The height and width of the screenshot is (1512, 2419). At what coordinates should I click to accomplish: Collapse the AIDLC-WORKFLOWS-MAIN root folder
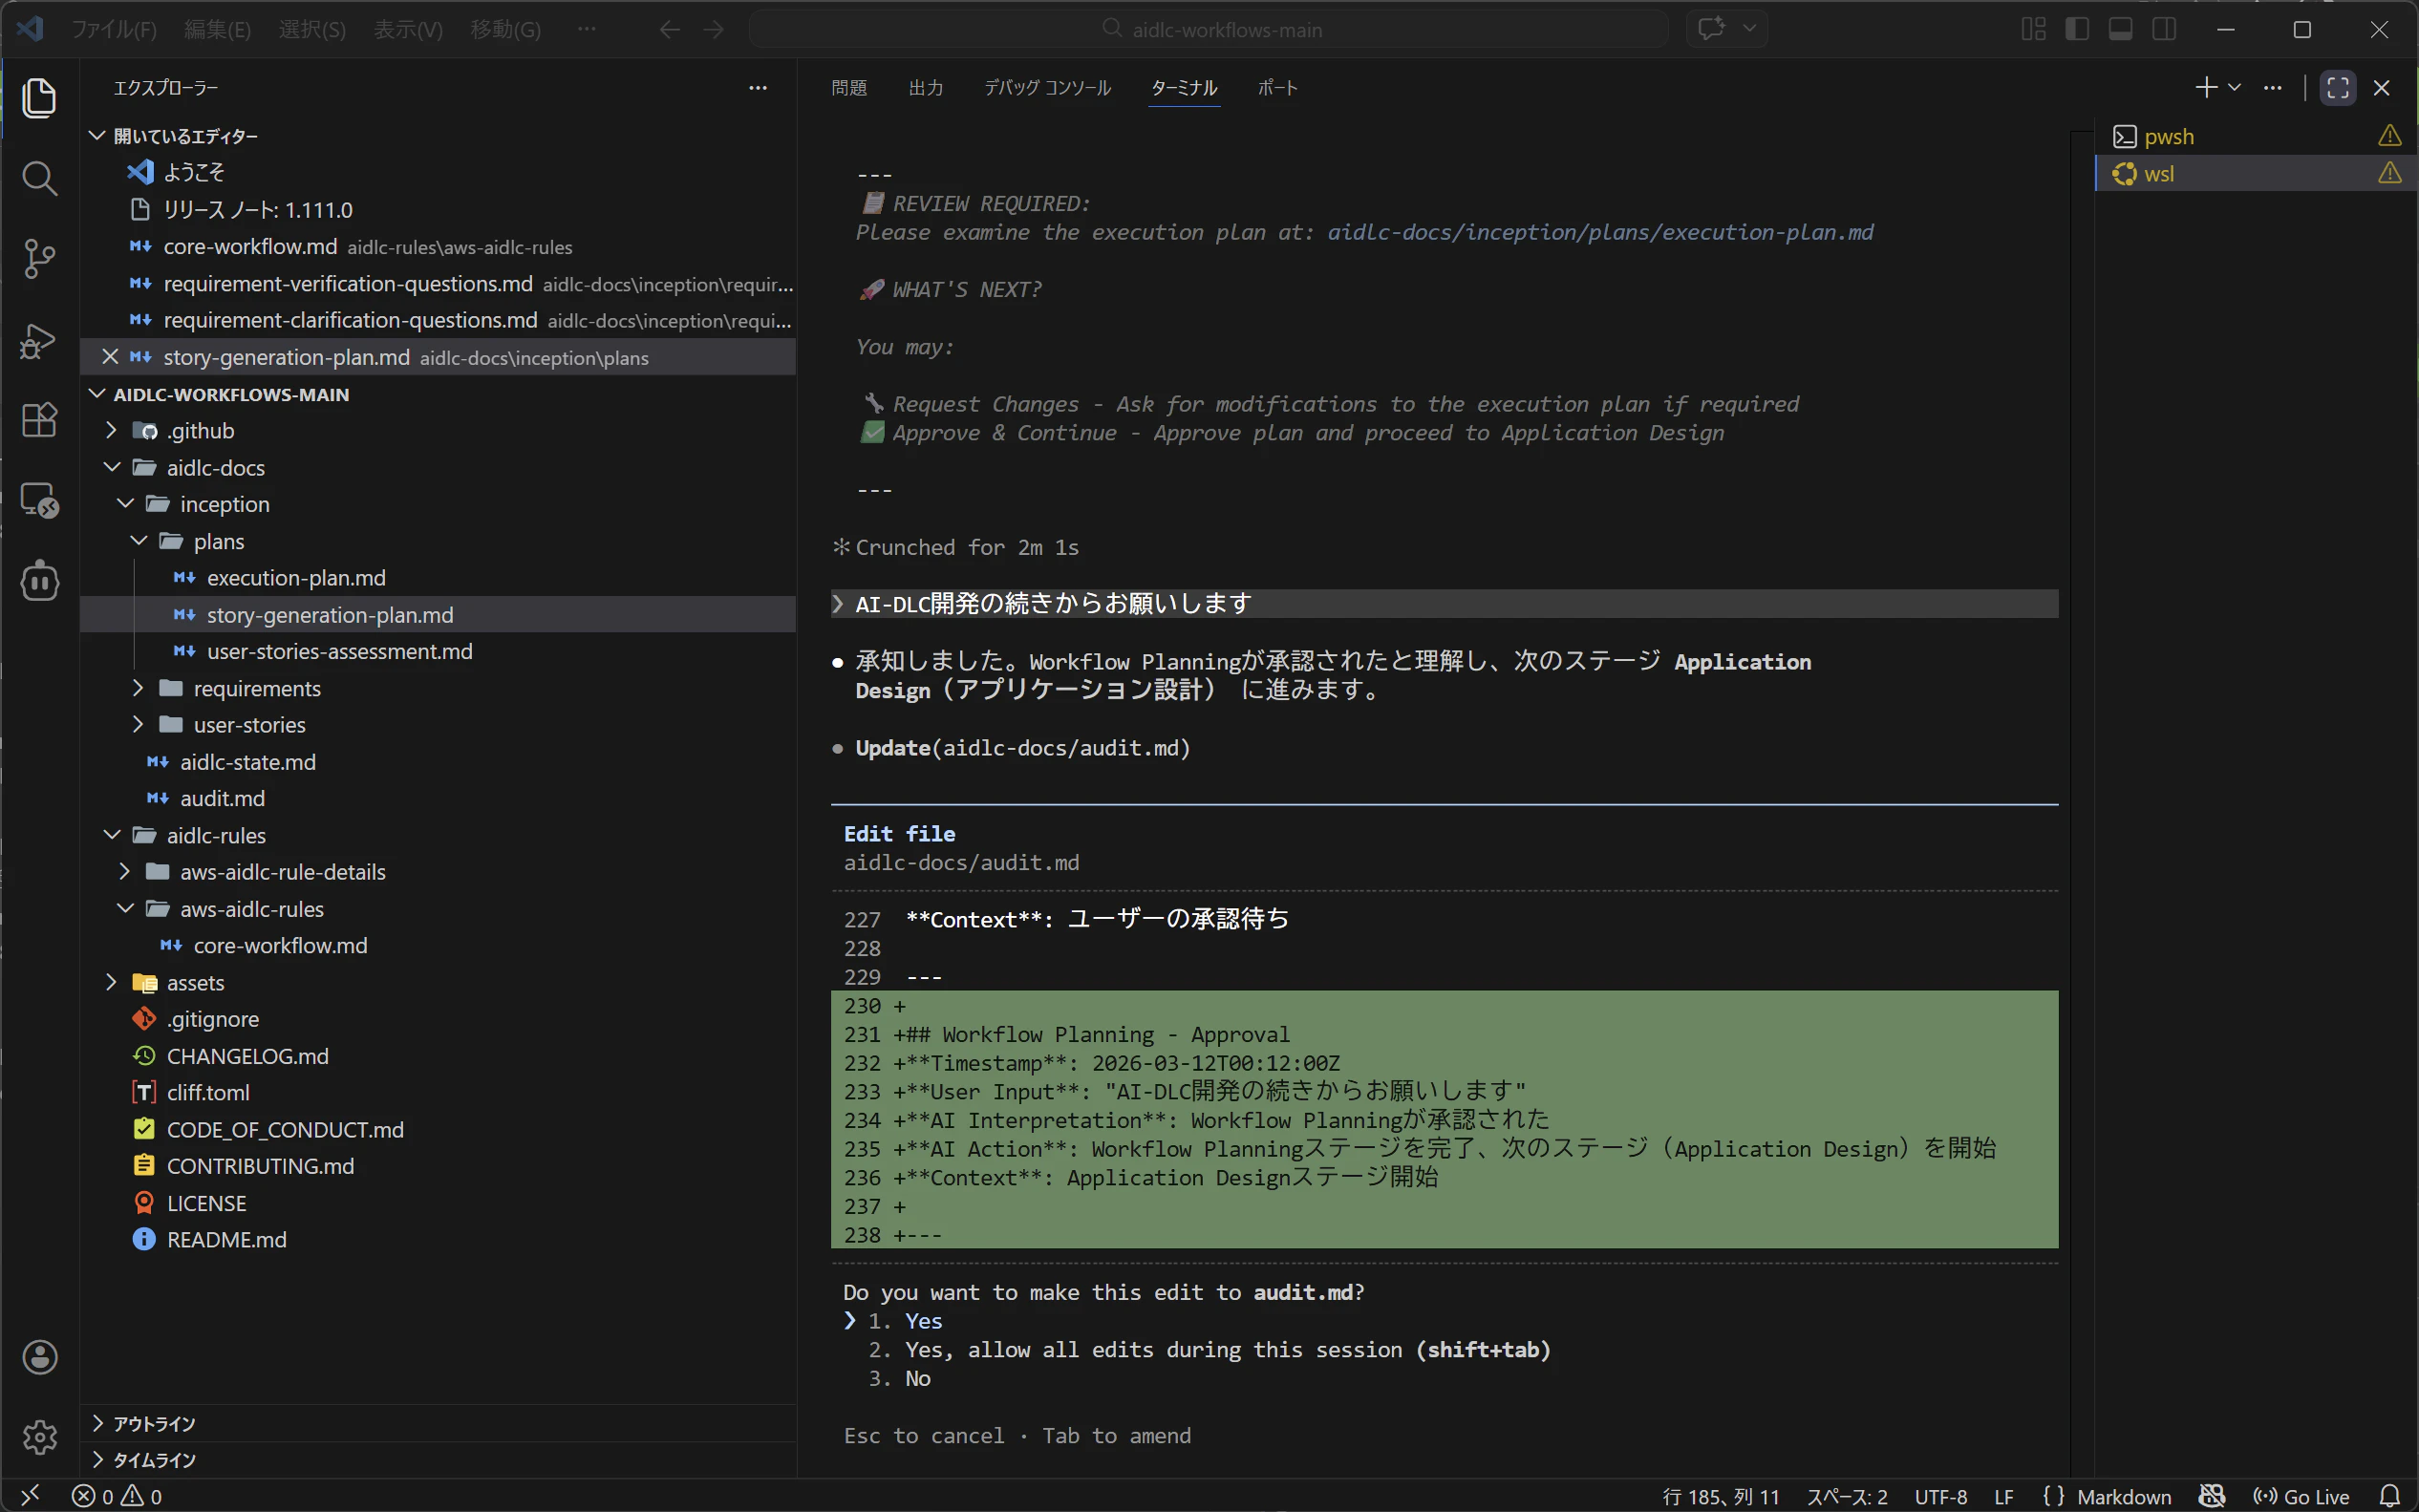click(x=97, y=394)
